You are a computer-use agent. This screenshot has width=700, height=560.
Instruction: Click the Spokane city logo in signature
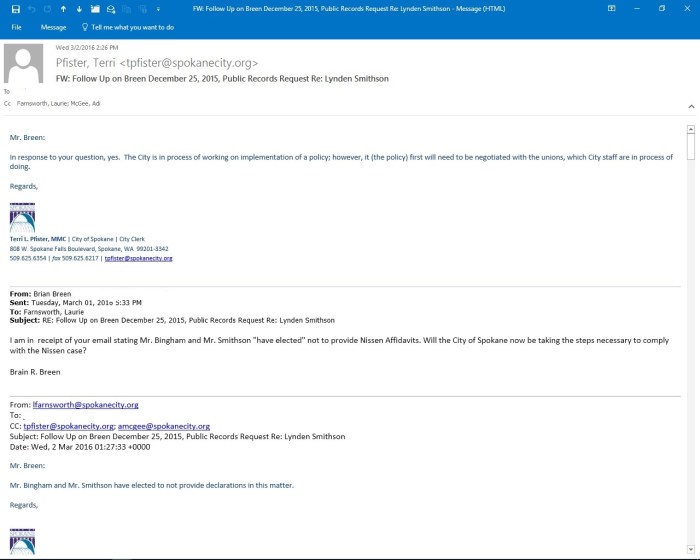click(x=22, y=216)
